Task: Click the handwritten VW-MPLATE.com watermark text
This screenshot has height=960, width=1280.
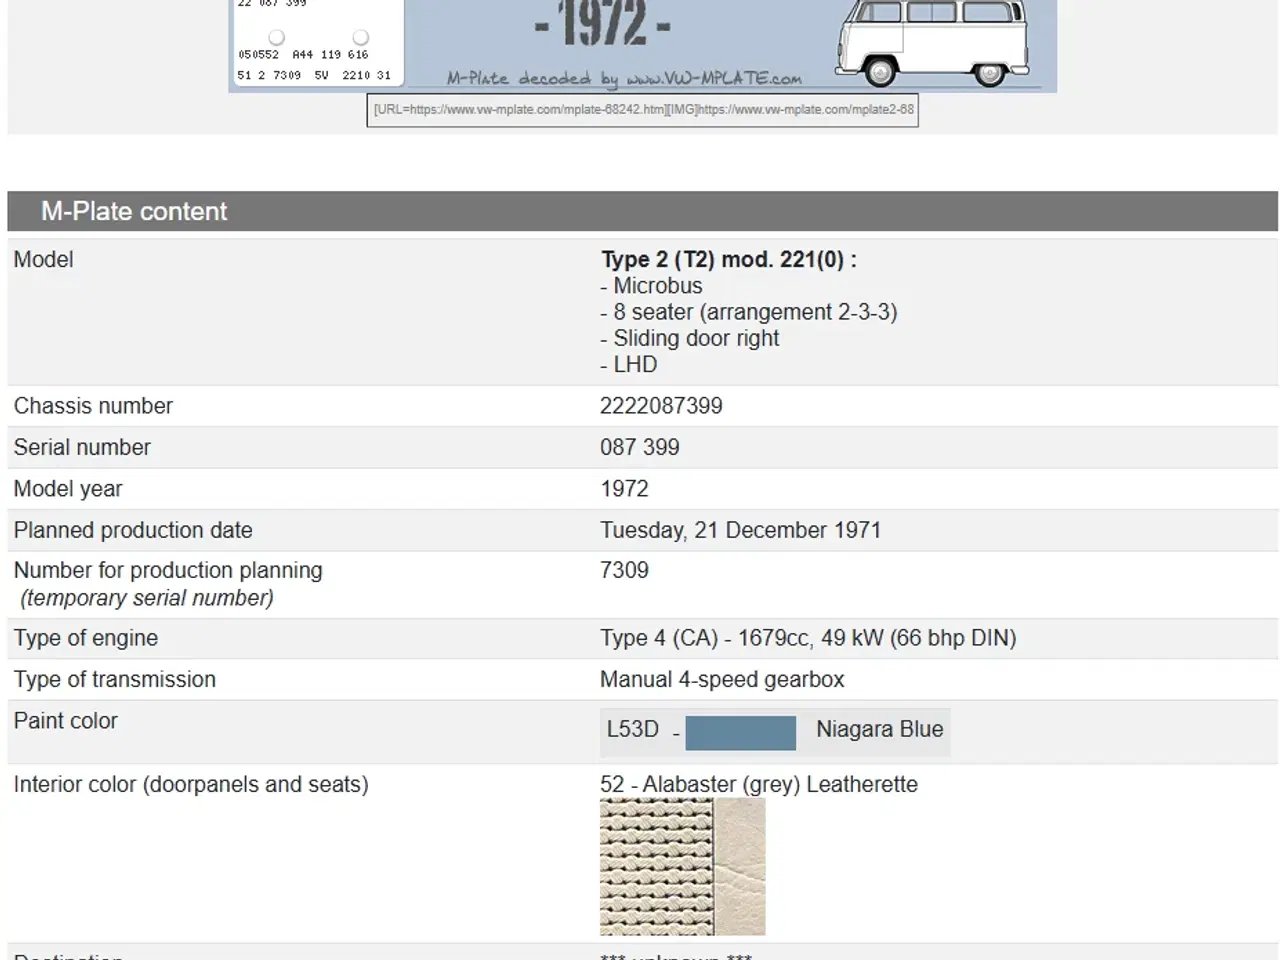Action: click(625, 77)
